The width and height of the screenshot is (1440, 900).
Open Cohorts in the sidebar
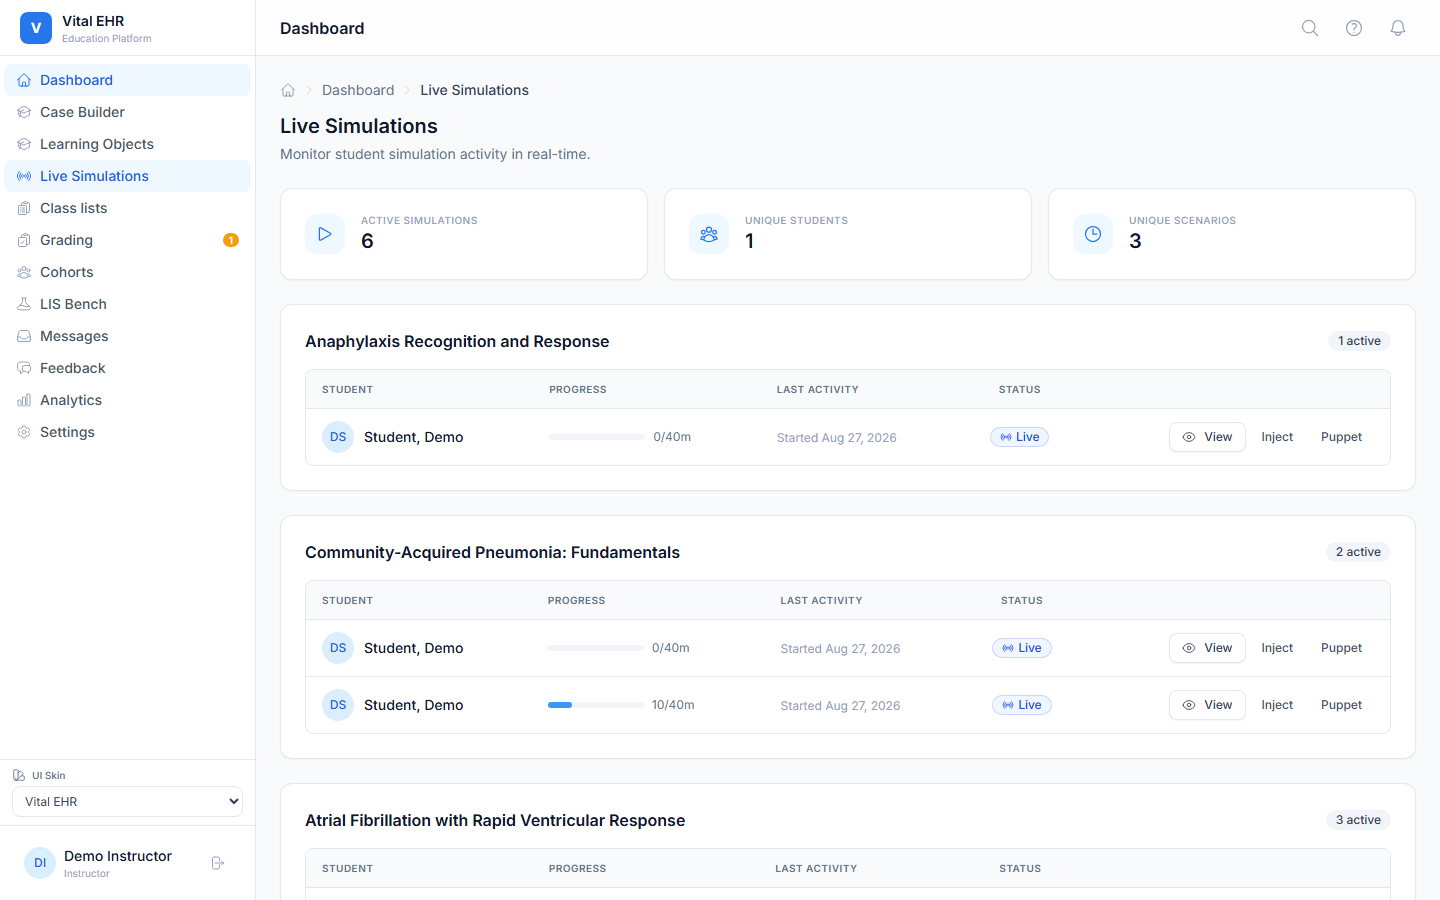tap(127, 272)
